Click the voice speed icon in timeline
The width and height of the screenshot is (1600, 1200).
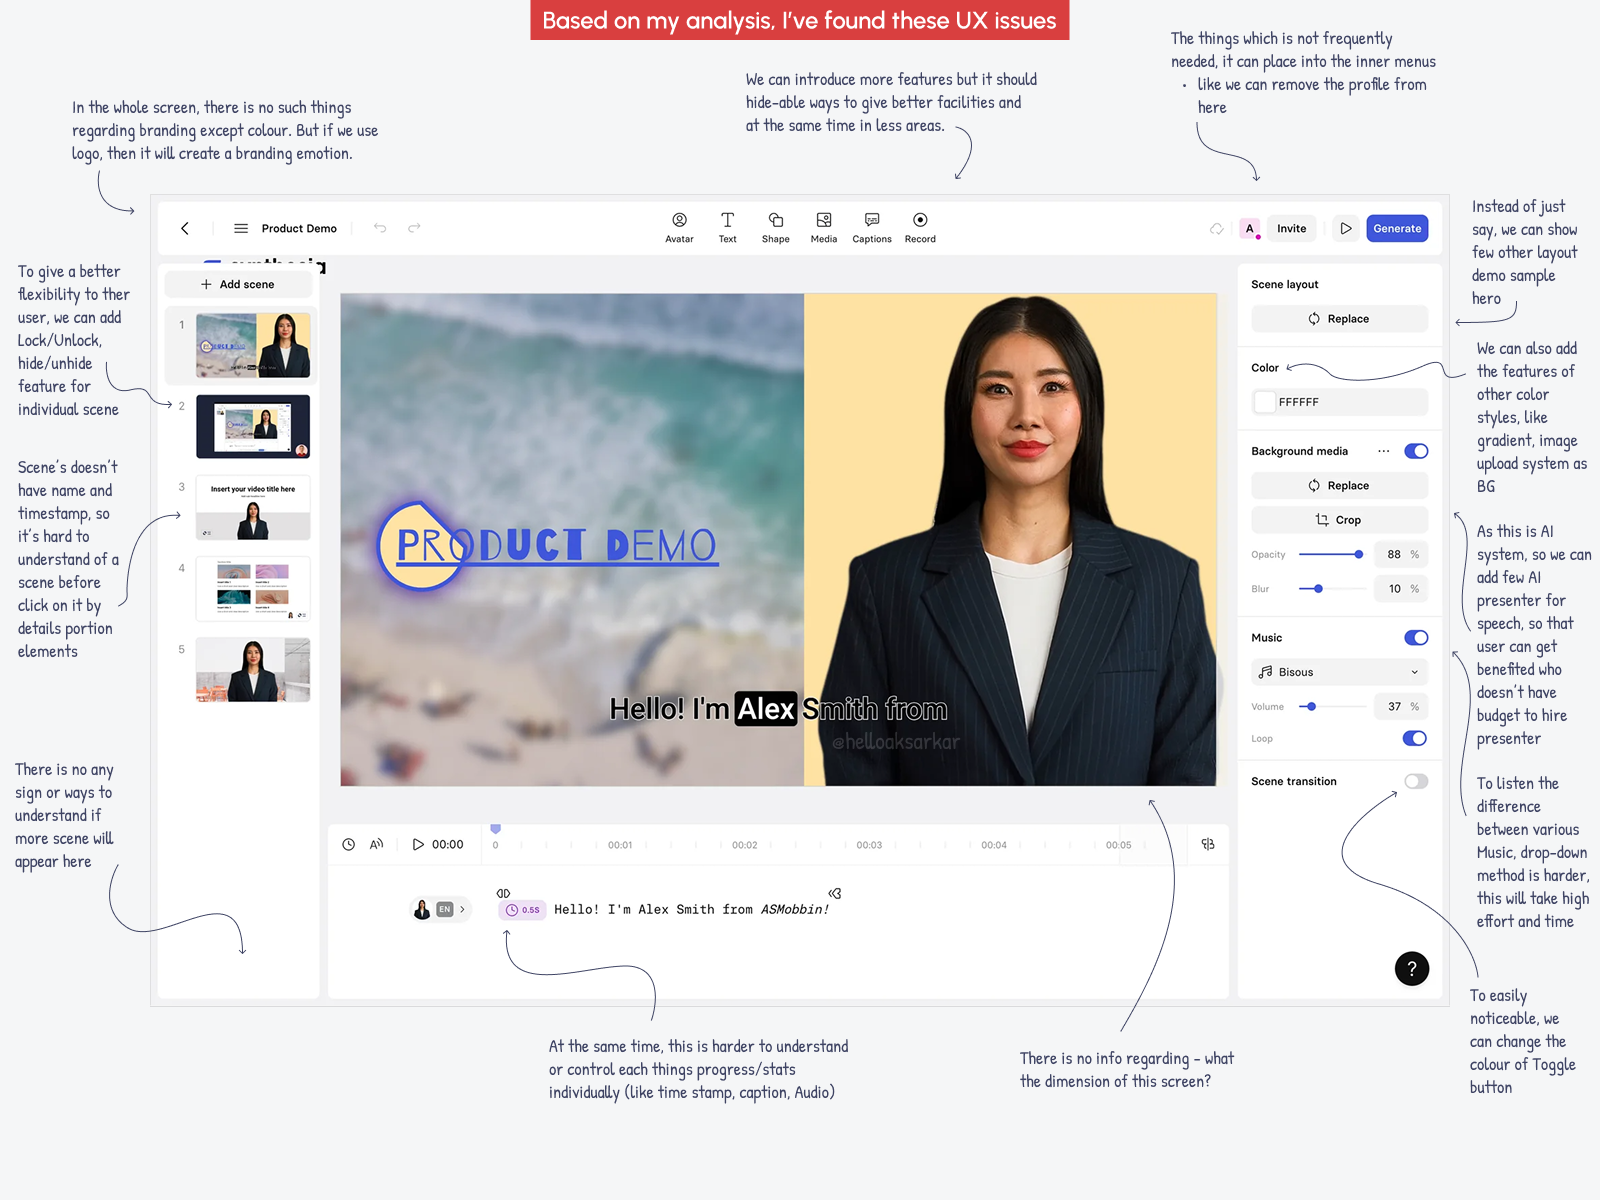(377, 844)
